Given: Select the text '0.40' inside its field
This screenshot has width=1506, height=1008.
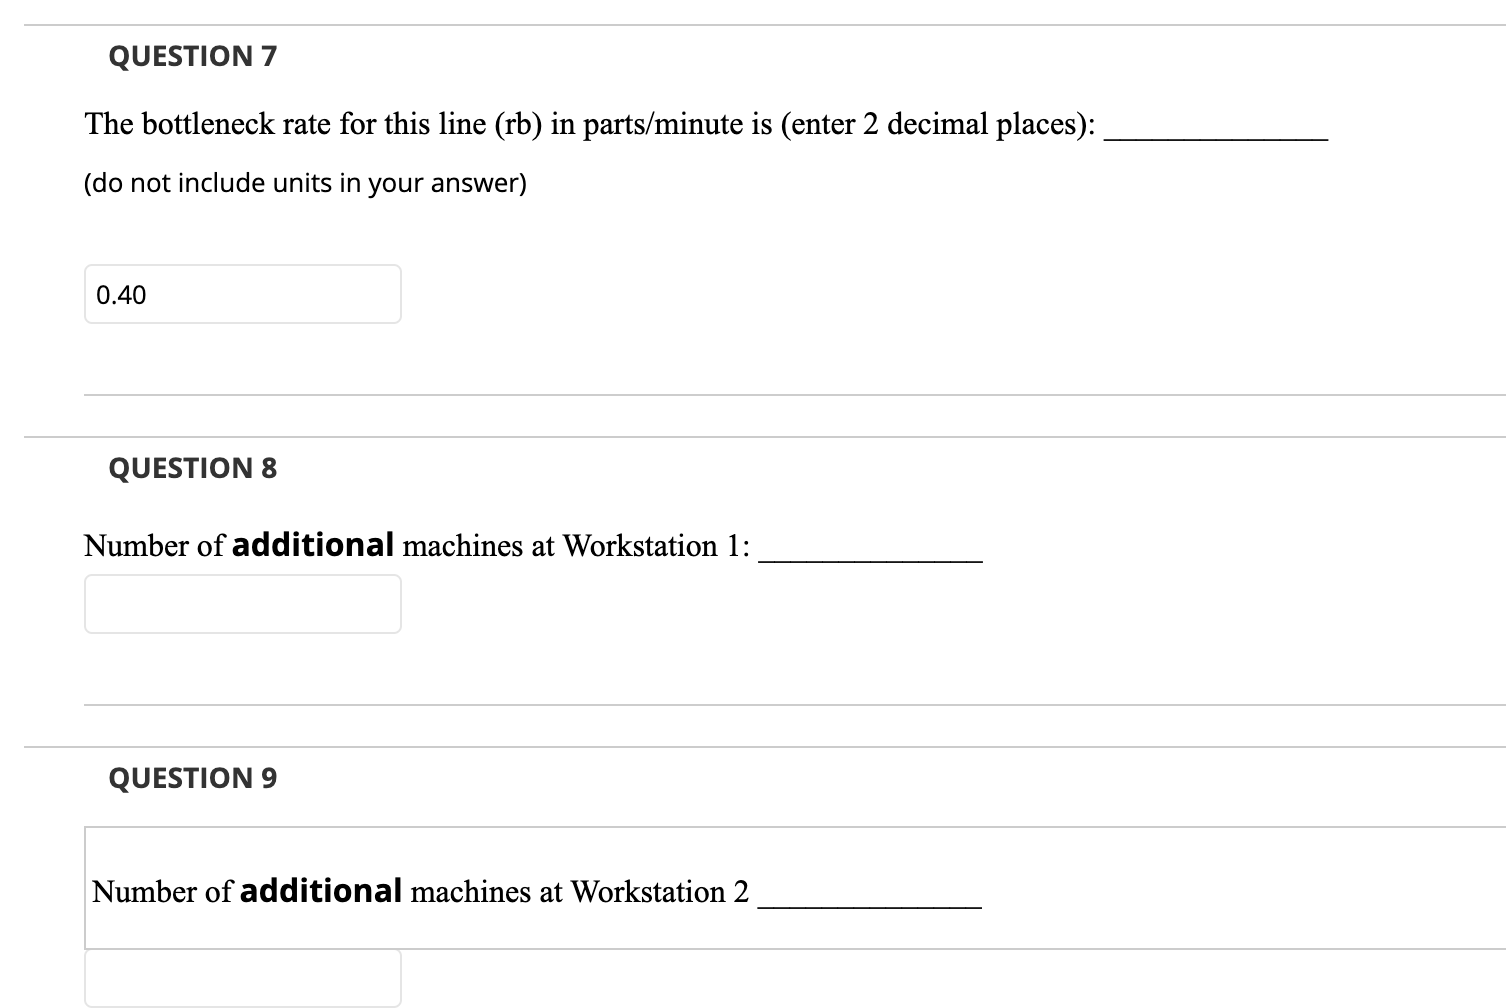Looking at the screenshot, I should [x=120, y=294].
